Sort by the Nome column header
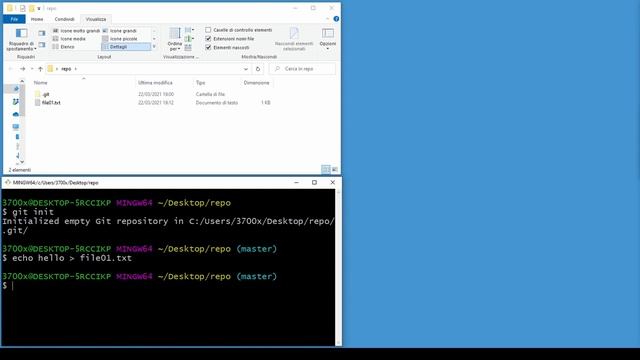640x360 pixels. pyautogui.click(x=41, y=83)
